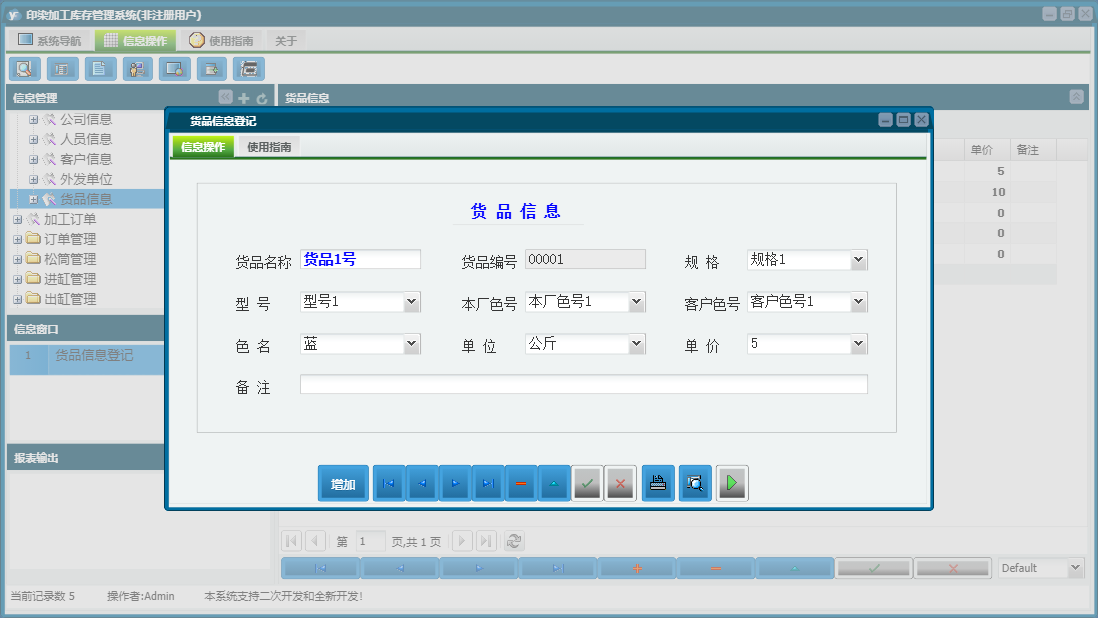Click the green checkmark in bottom bar

[874, 568]
